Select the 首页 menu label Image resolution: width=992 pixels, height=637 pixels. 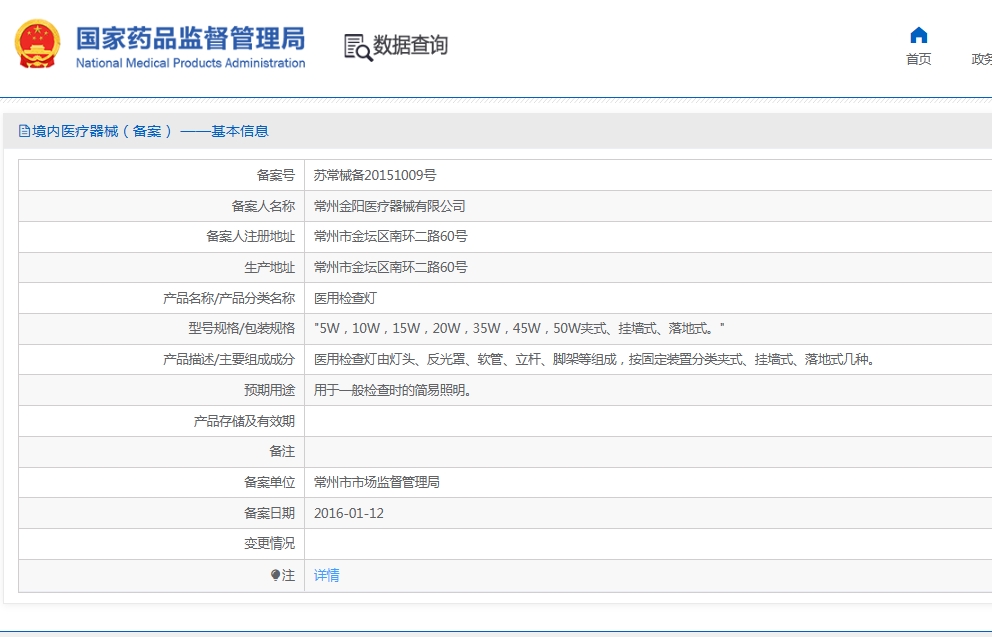(919, 59)
